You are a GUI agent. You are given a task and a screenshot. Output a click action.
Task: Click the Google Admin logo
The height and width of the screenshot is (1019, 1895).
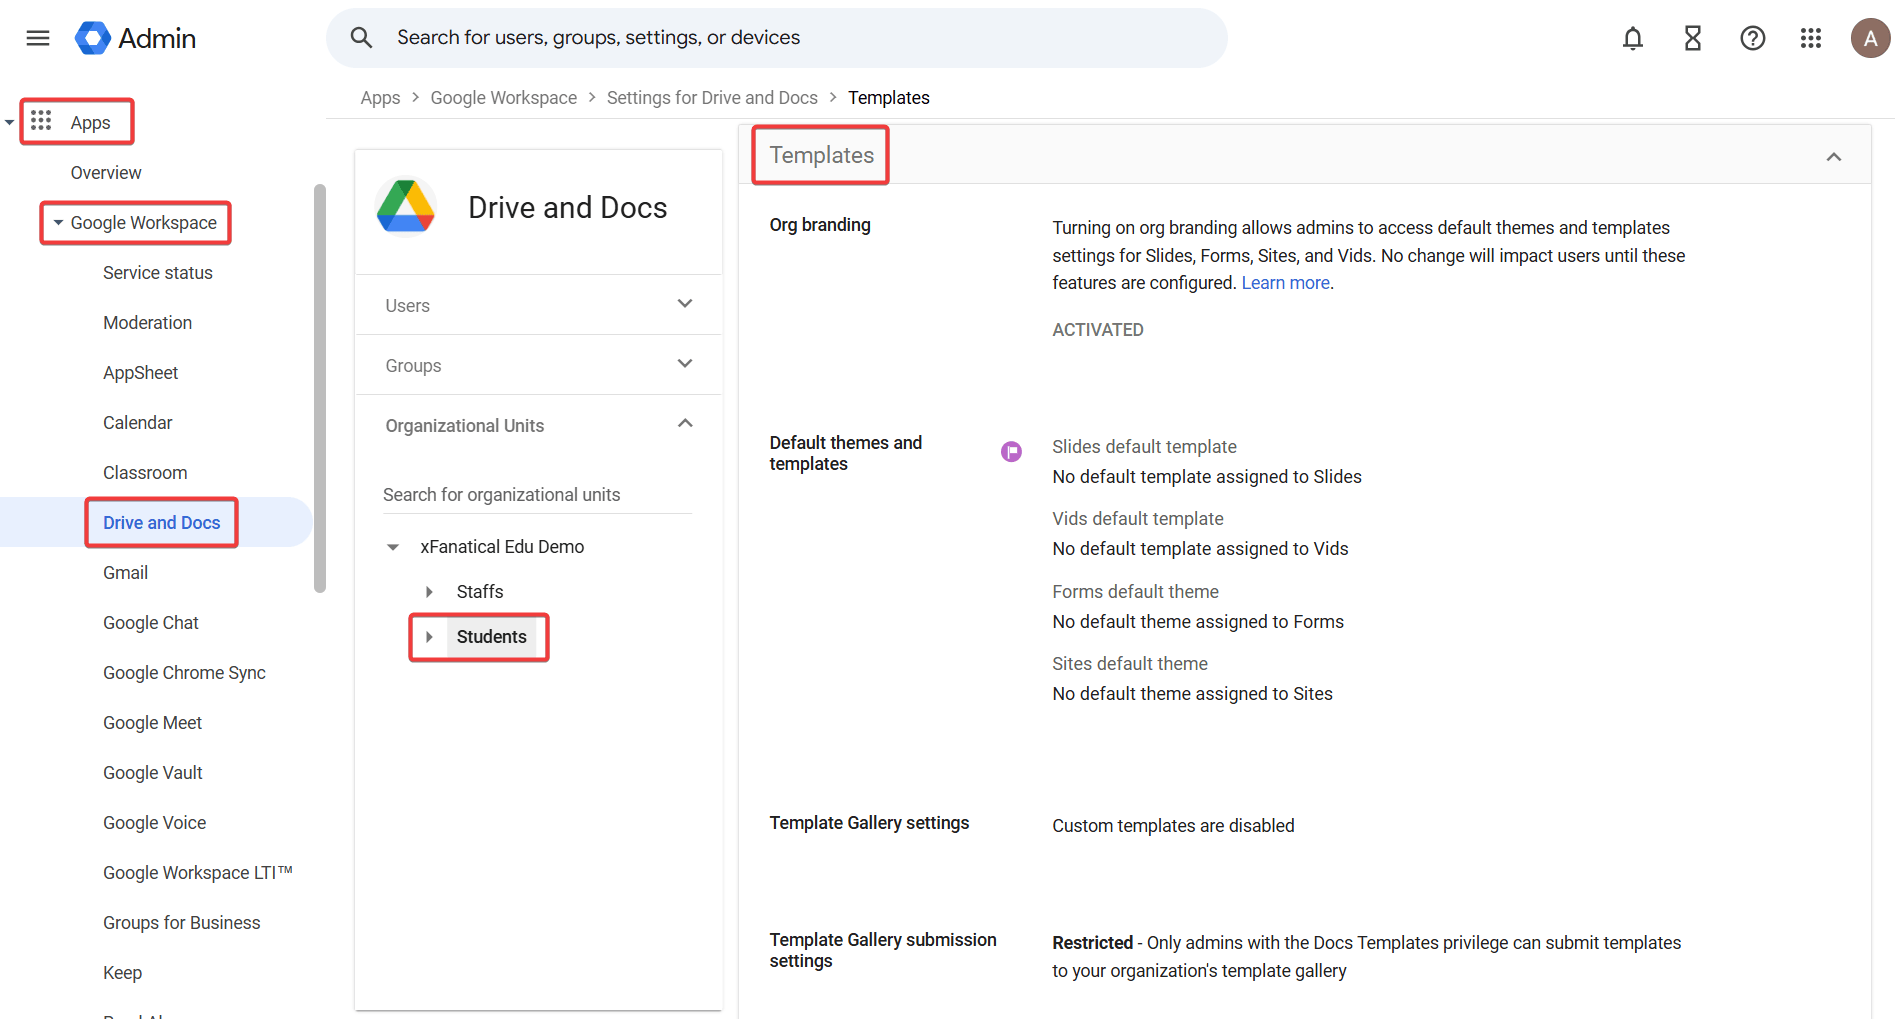click(135, 38)
